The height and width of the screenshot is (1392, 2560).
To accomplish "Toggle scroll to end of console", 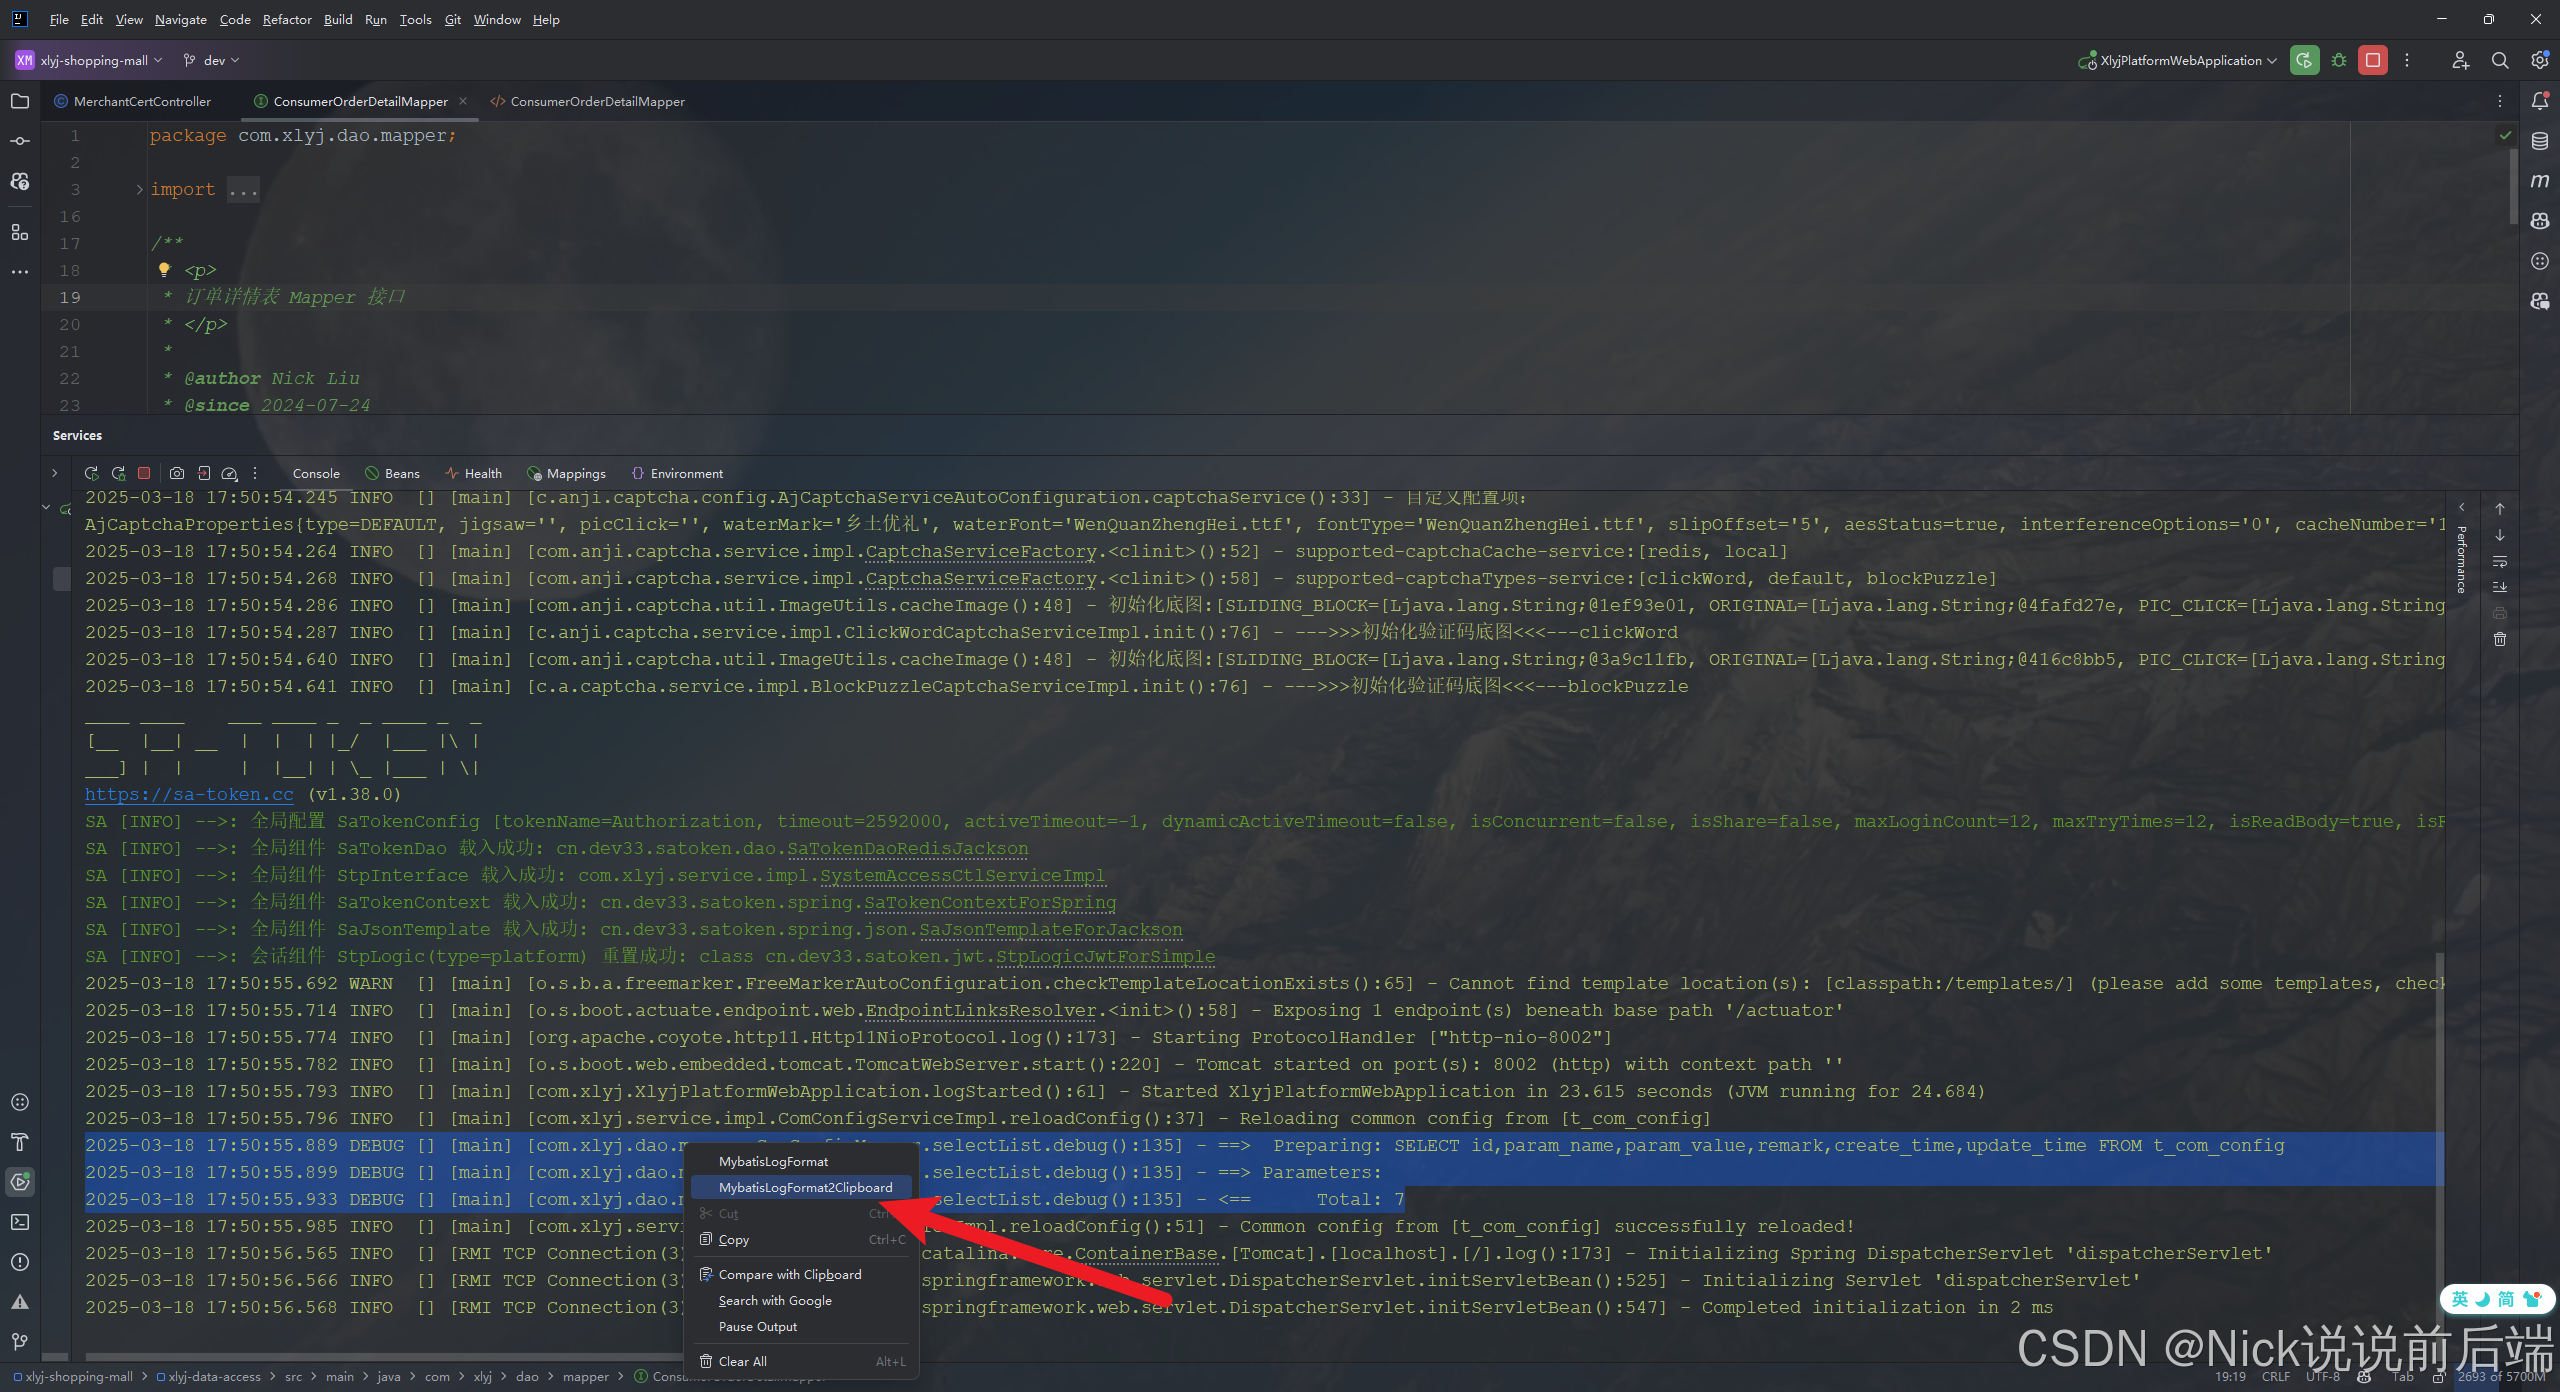I will click(2500, 587).
